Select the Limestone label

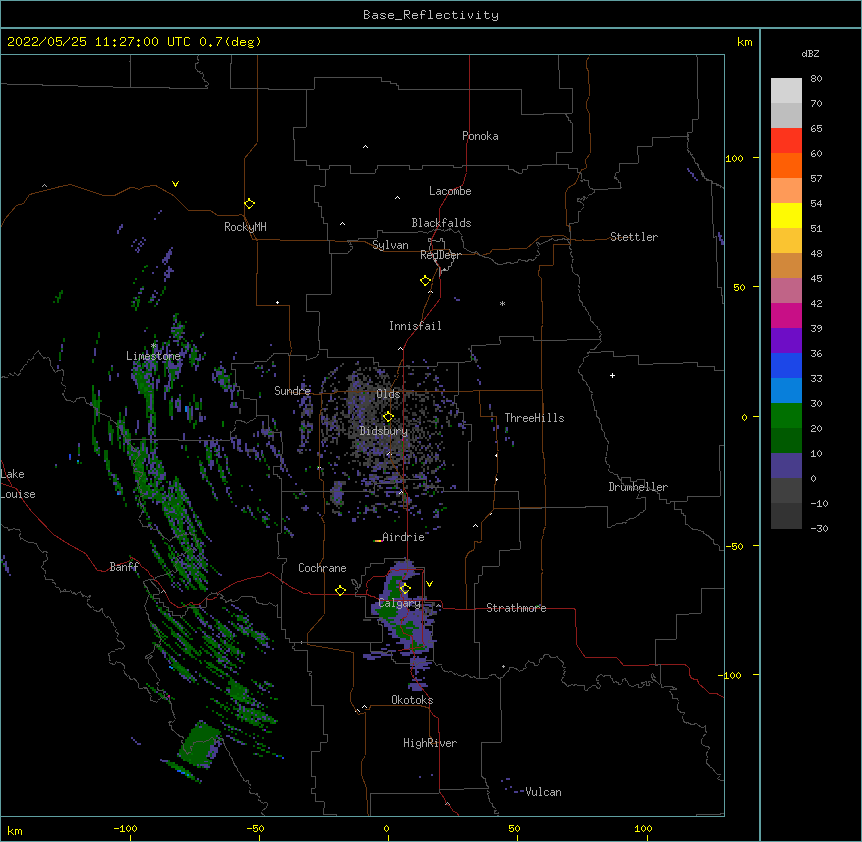(x=153, y=356)
